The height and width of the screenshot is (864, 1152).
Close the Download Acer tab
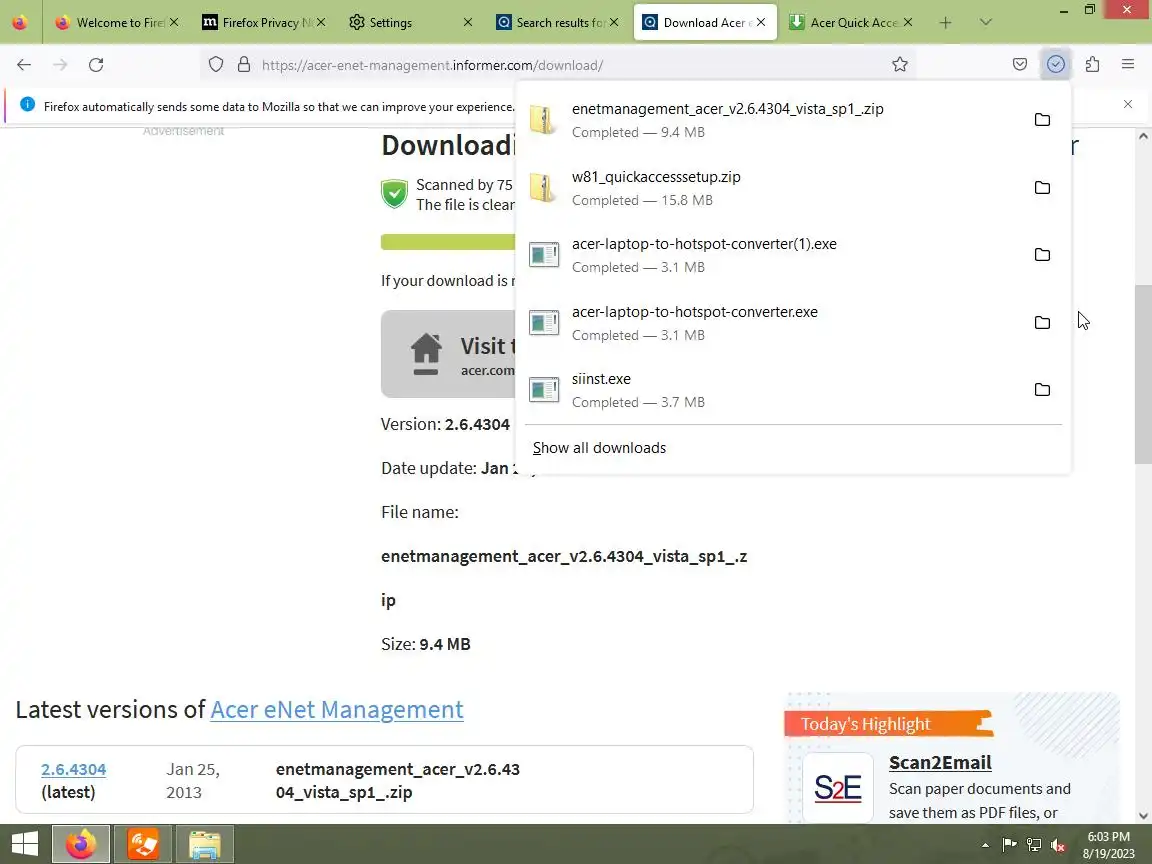pyautogui.click(x=761, y=22)
